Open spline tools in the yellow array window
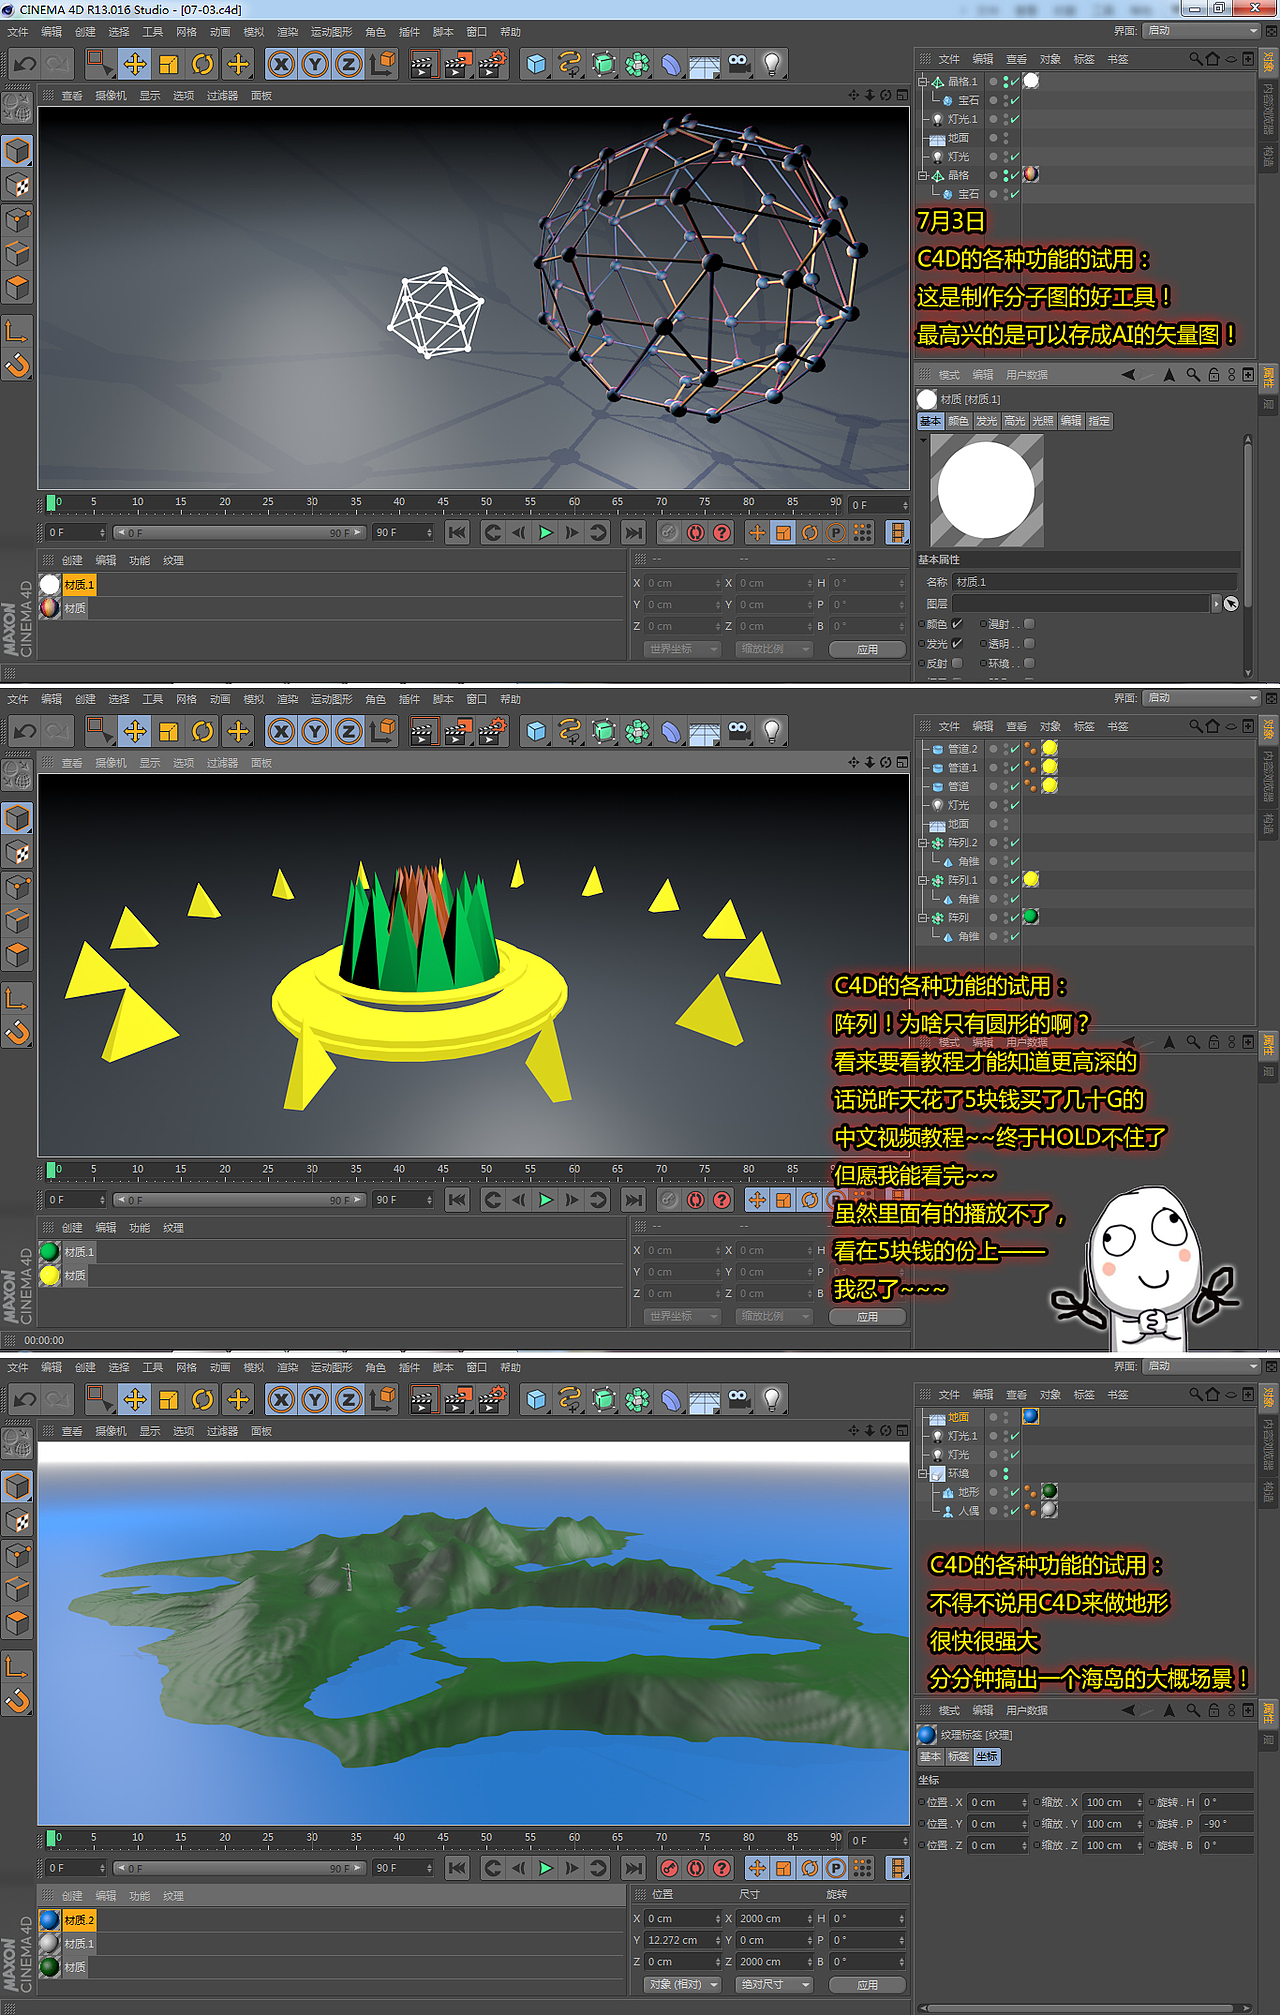 [x=570, y=731]
